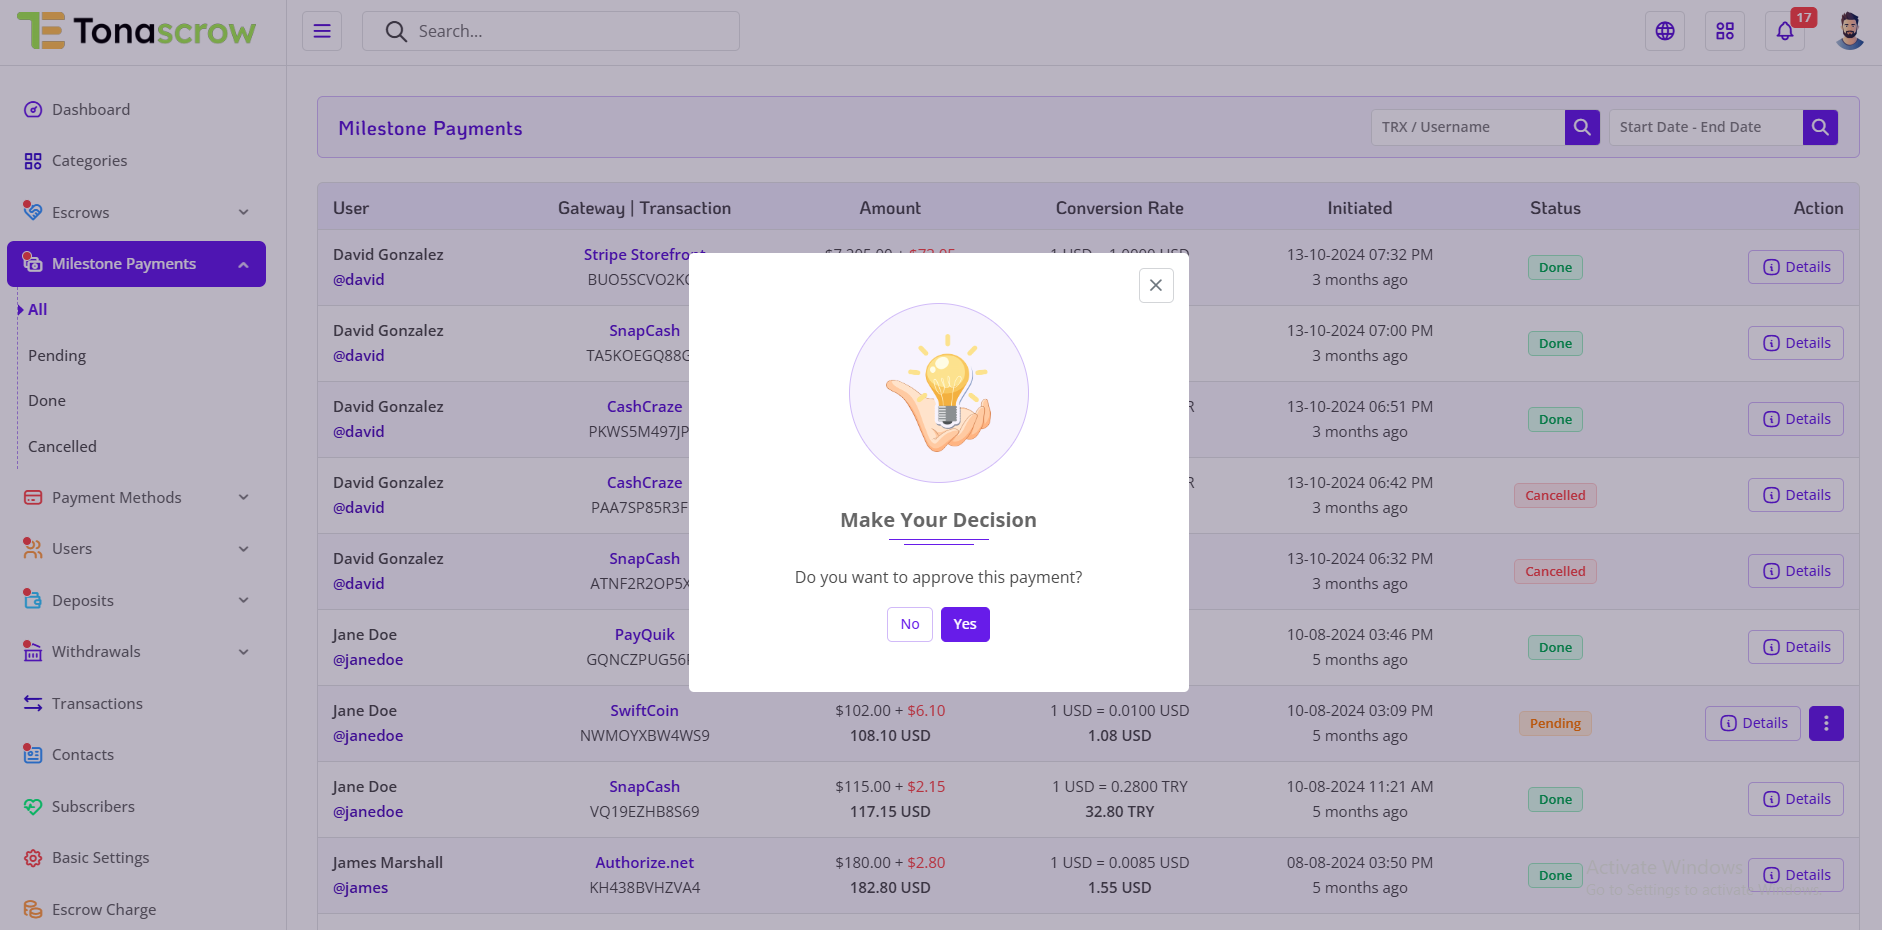The height and width of the screenshot is (930, 1882).
Task: Click the Start Date - End Date field
Action: (1705, 127)
